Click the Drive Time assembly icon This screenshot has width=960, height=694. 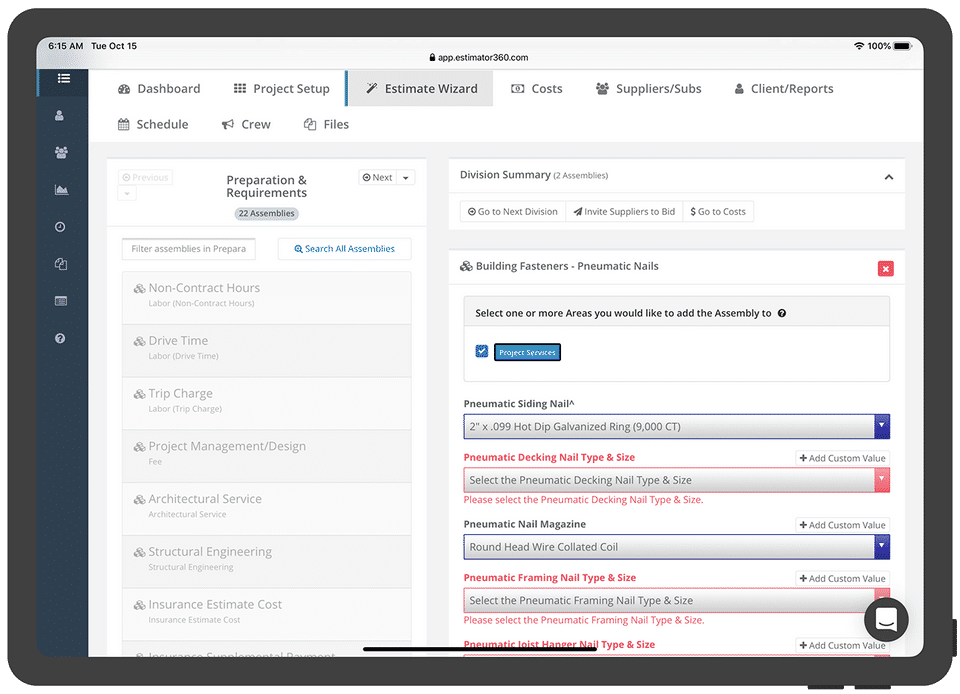(x=140, y=341)
